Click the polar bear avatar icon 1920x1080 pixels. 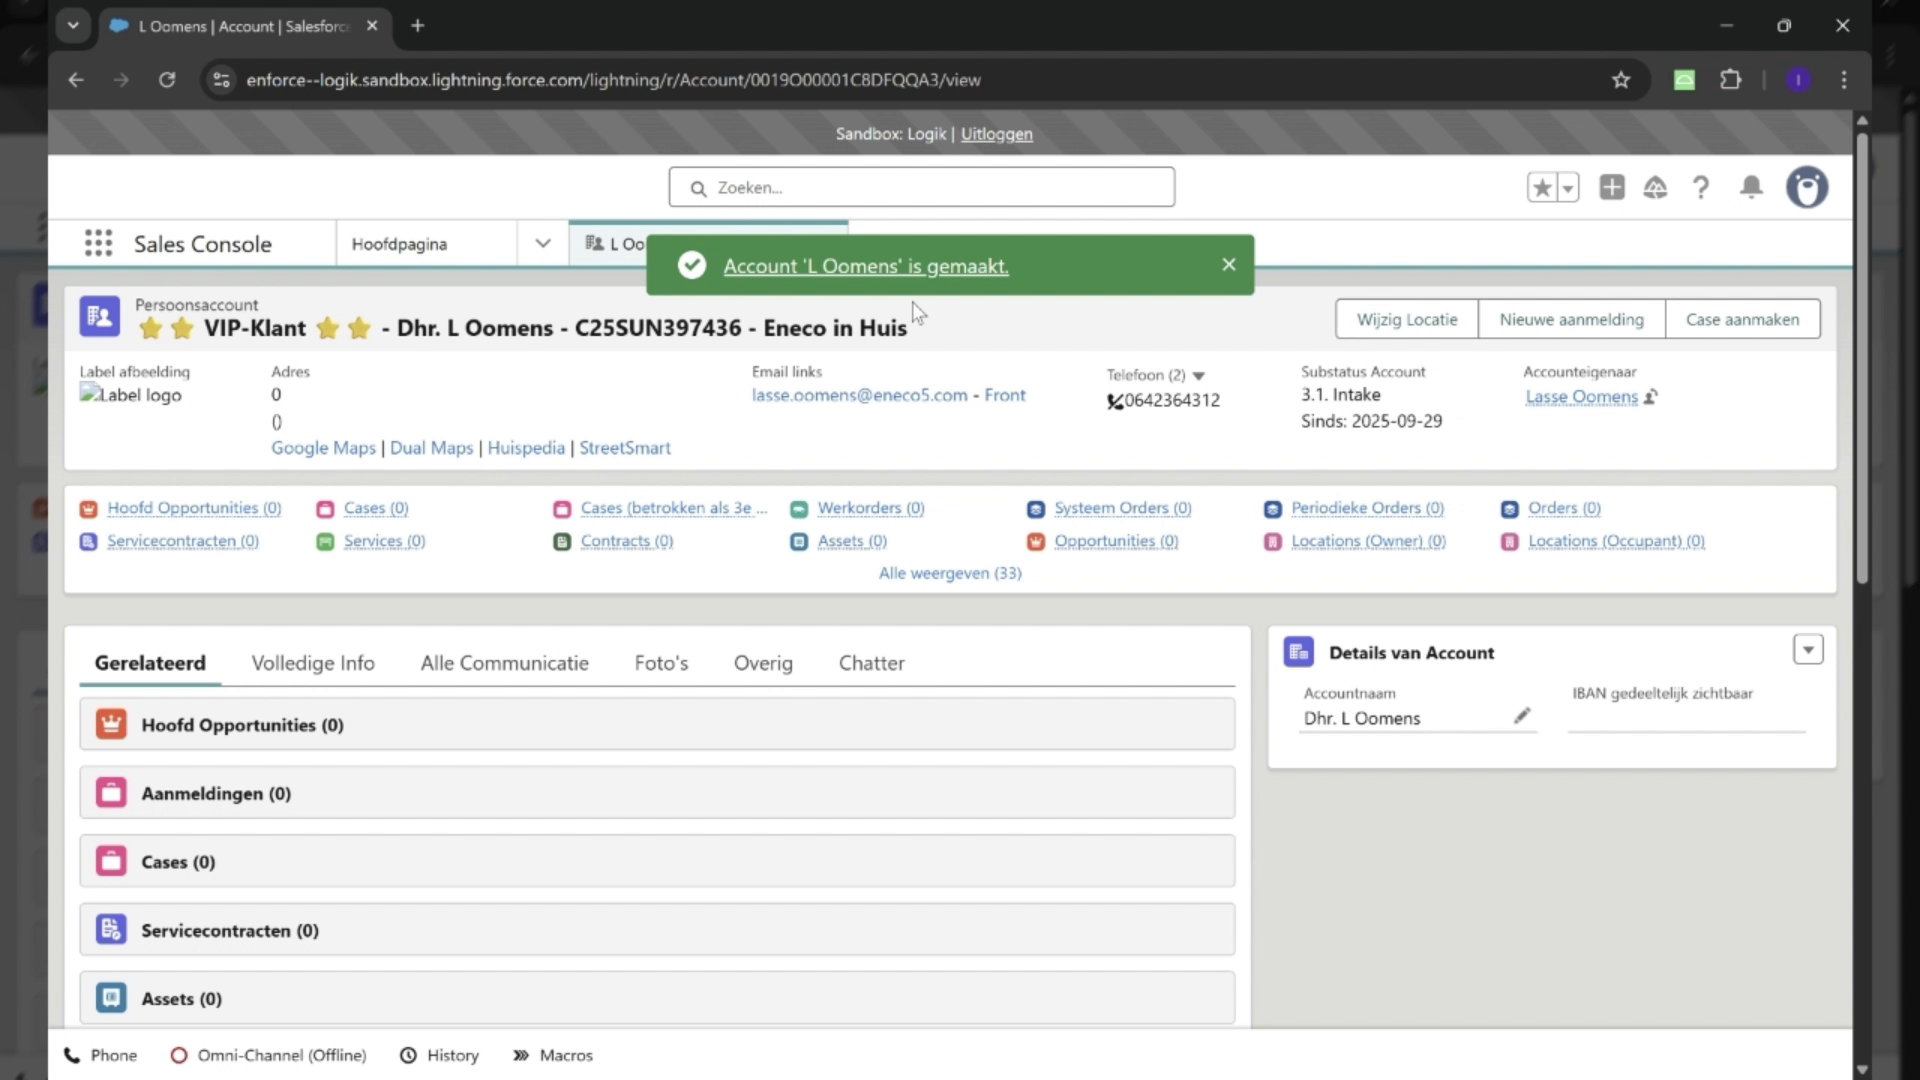point(1808,187)
